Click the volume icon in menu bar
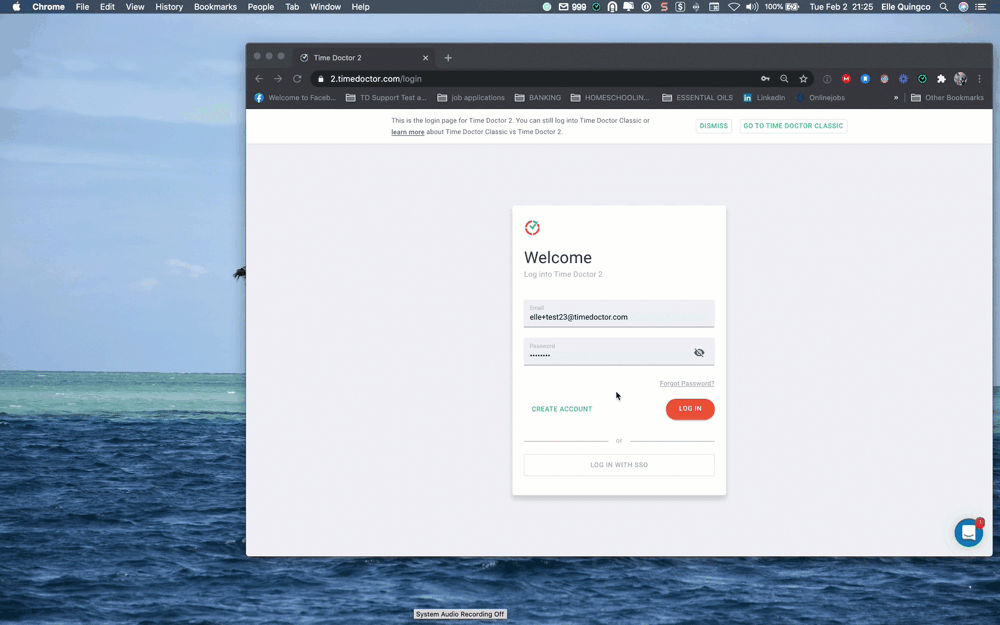 pos(752,7)
